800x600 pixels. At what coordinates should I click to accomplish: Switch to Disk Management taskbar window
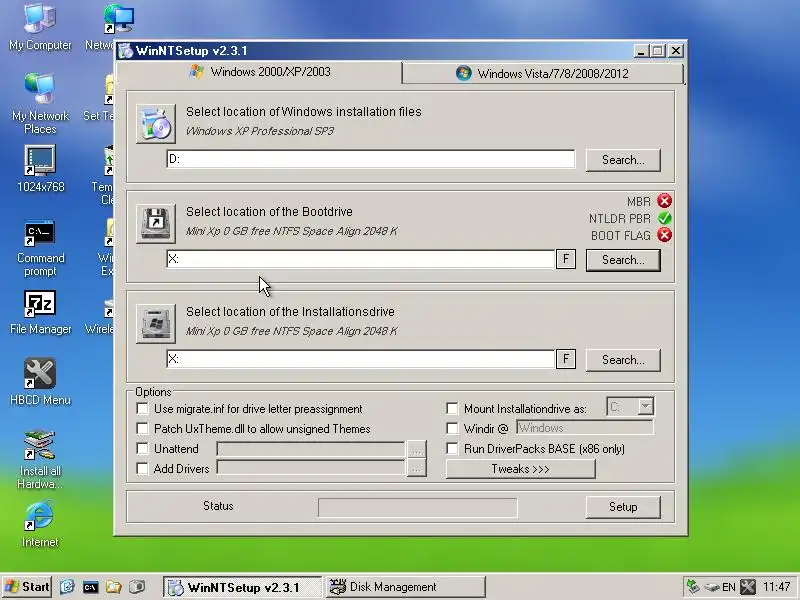pyautogui.click(x=406, y=587)
